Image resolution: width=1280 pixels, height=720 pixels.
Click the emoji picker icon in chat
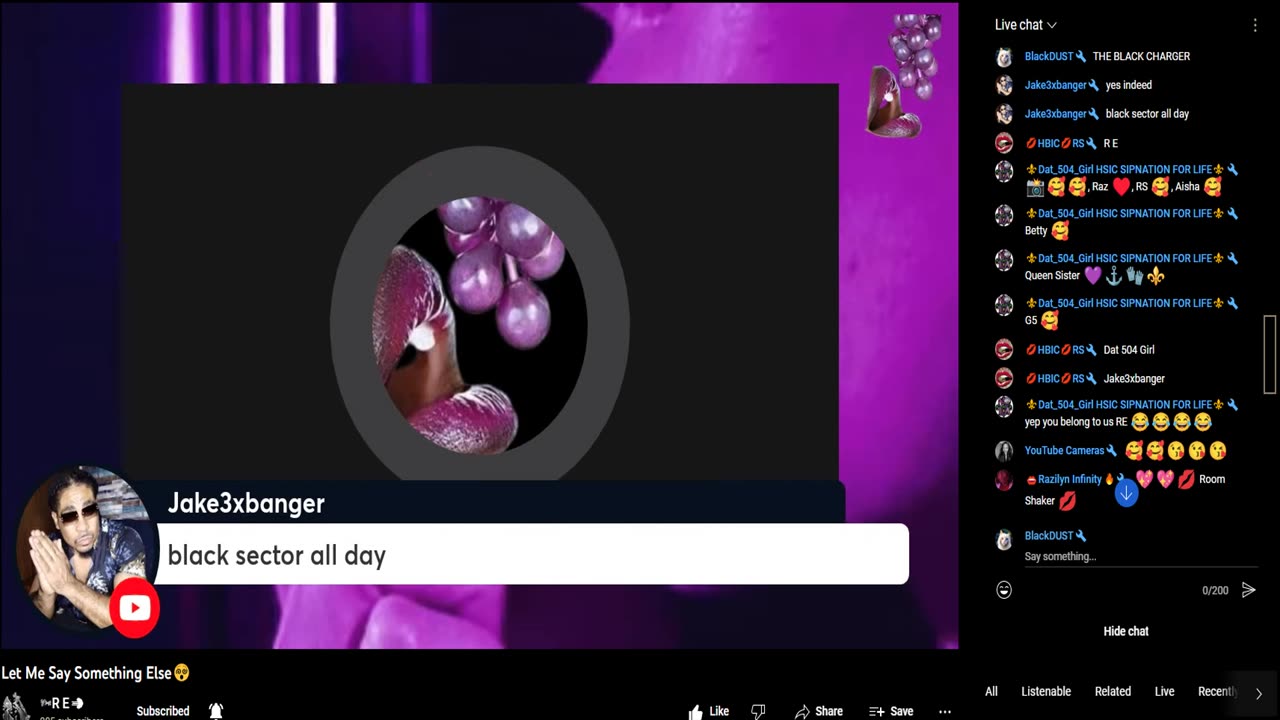(x=1004, y=590)
